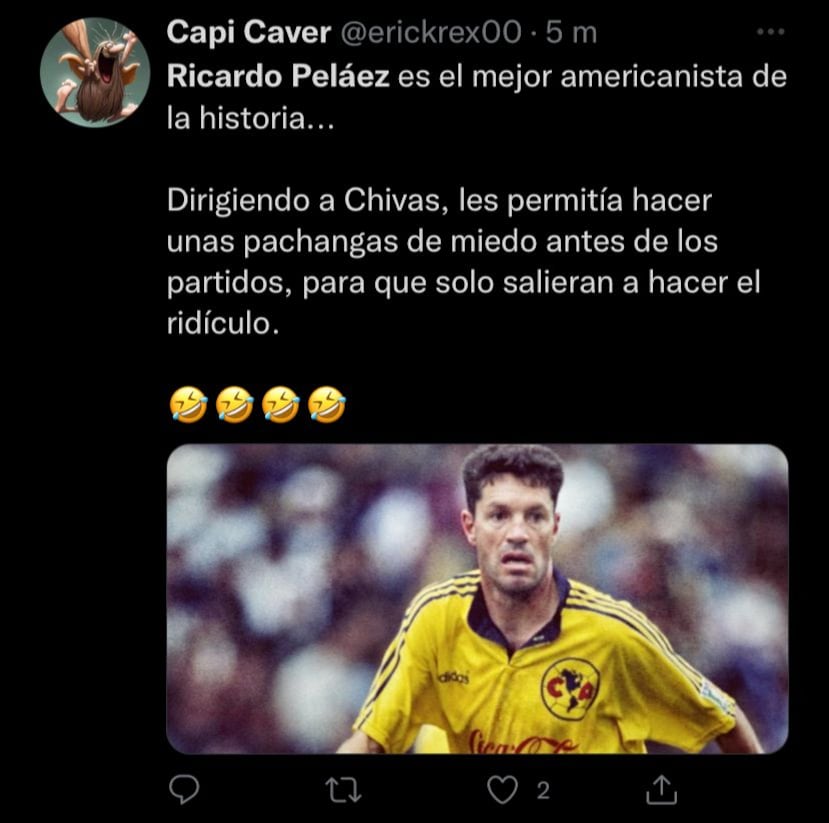Tap the share upload arrow icon

point(661,790)
